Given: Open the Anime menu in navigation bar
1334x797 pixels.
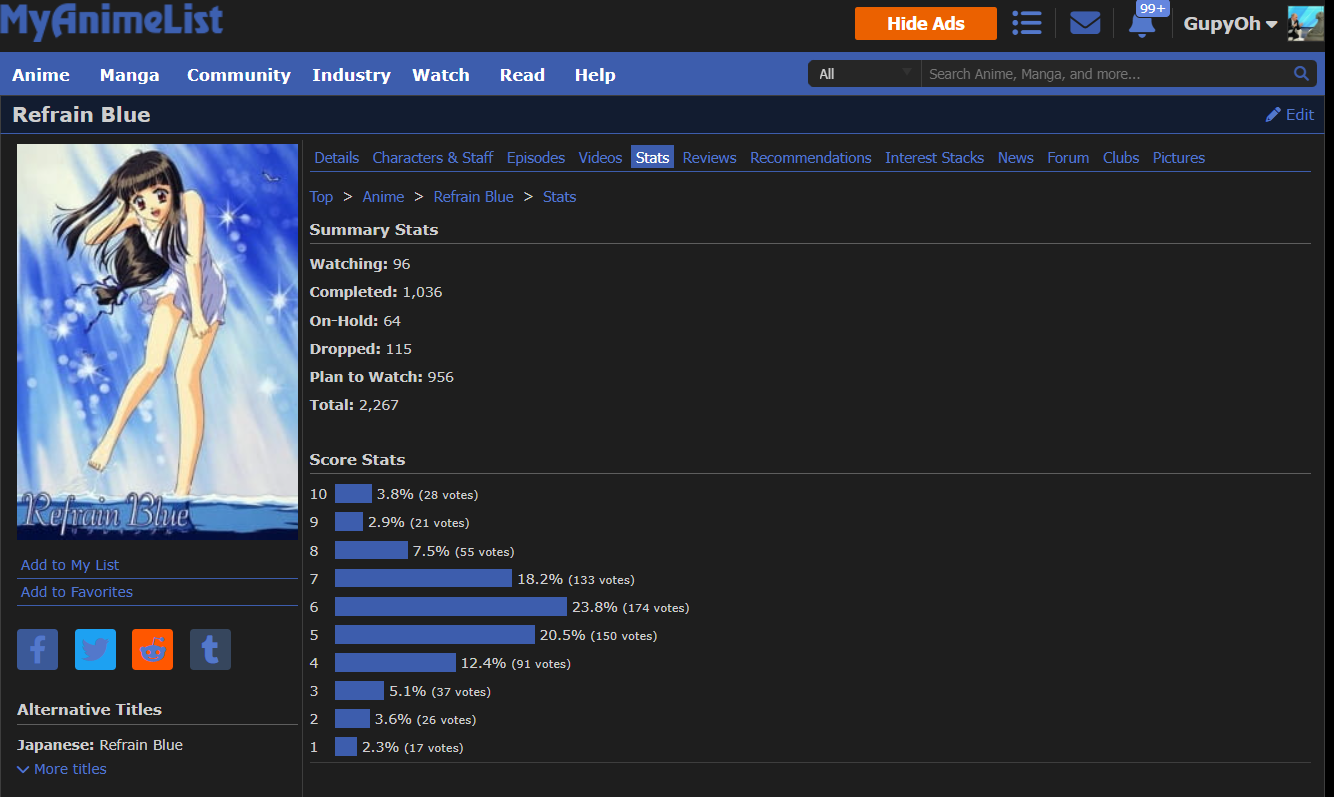Looking at the screenshot, I should [x=41, y=75].
